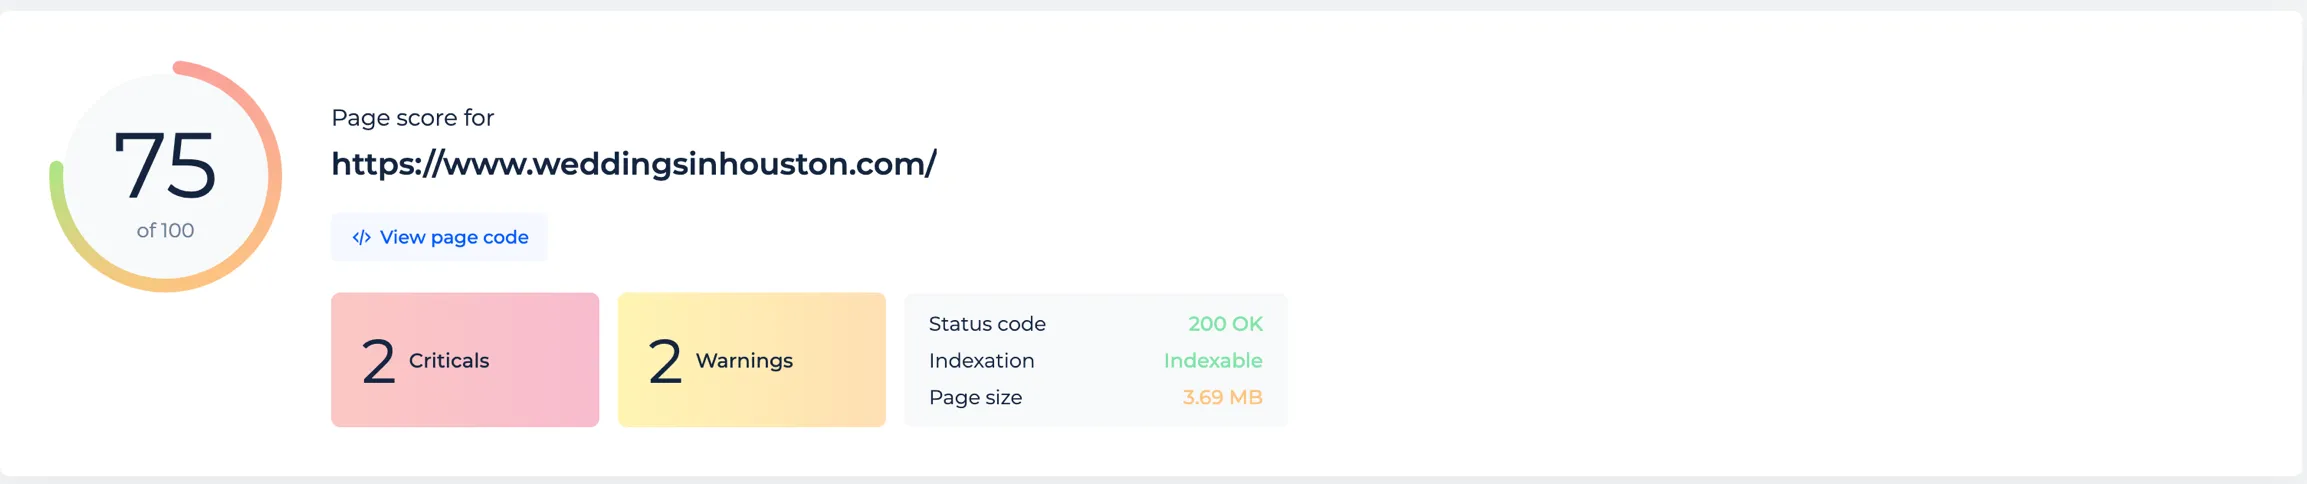Viewport: 2307px width, 484px height.
Task: Click the 3.69 MB page size value
Action: coord(1222,398)
